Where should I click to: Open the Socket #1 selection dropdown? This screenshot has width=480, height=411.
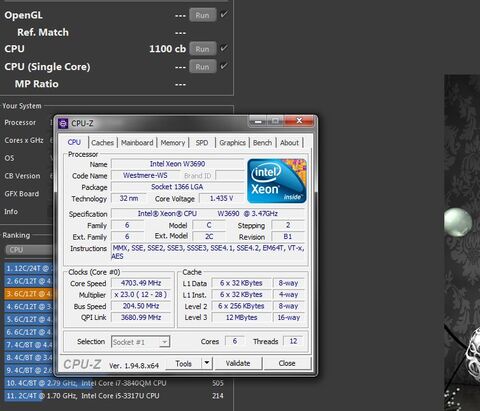[x=140, y=342]
